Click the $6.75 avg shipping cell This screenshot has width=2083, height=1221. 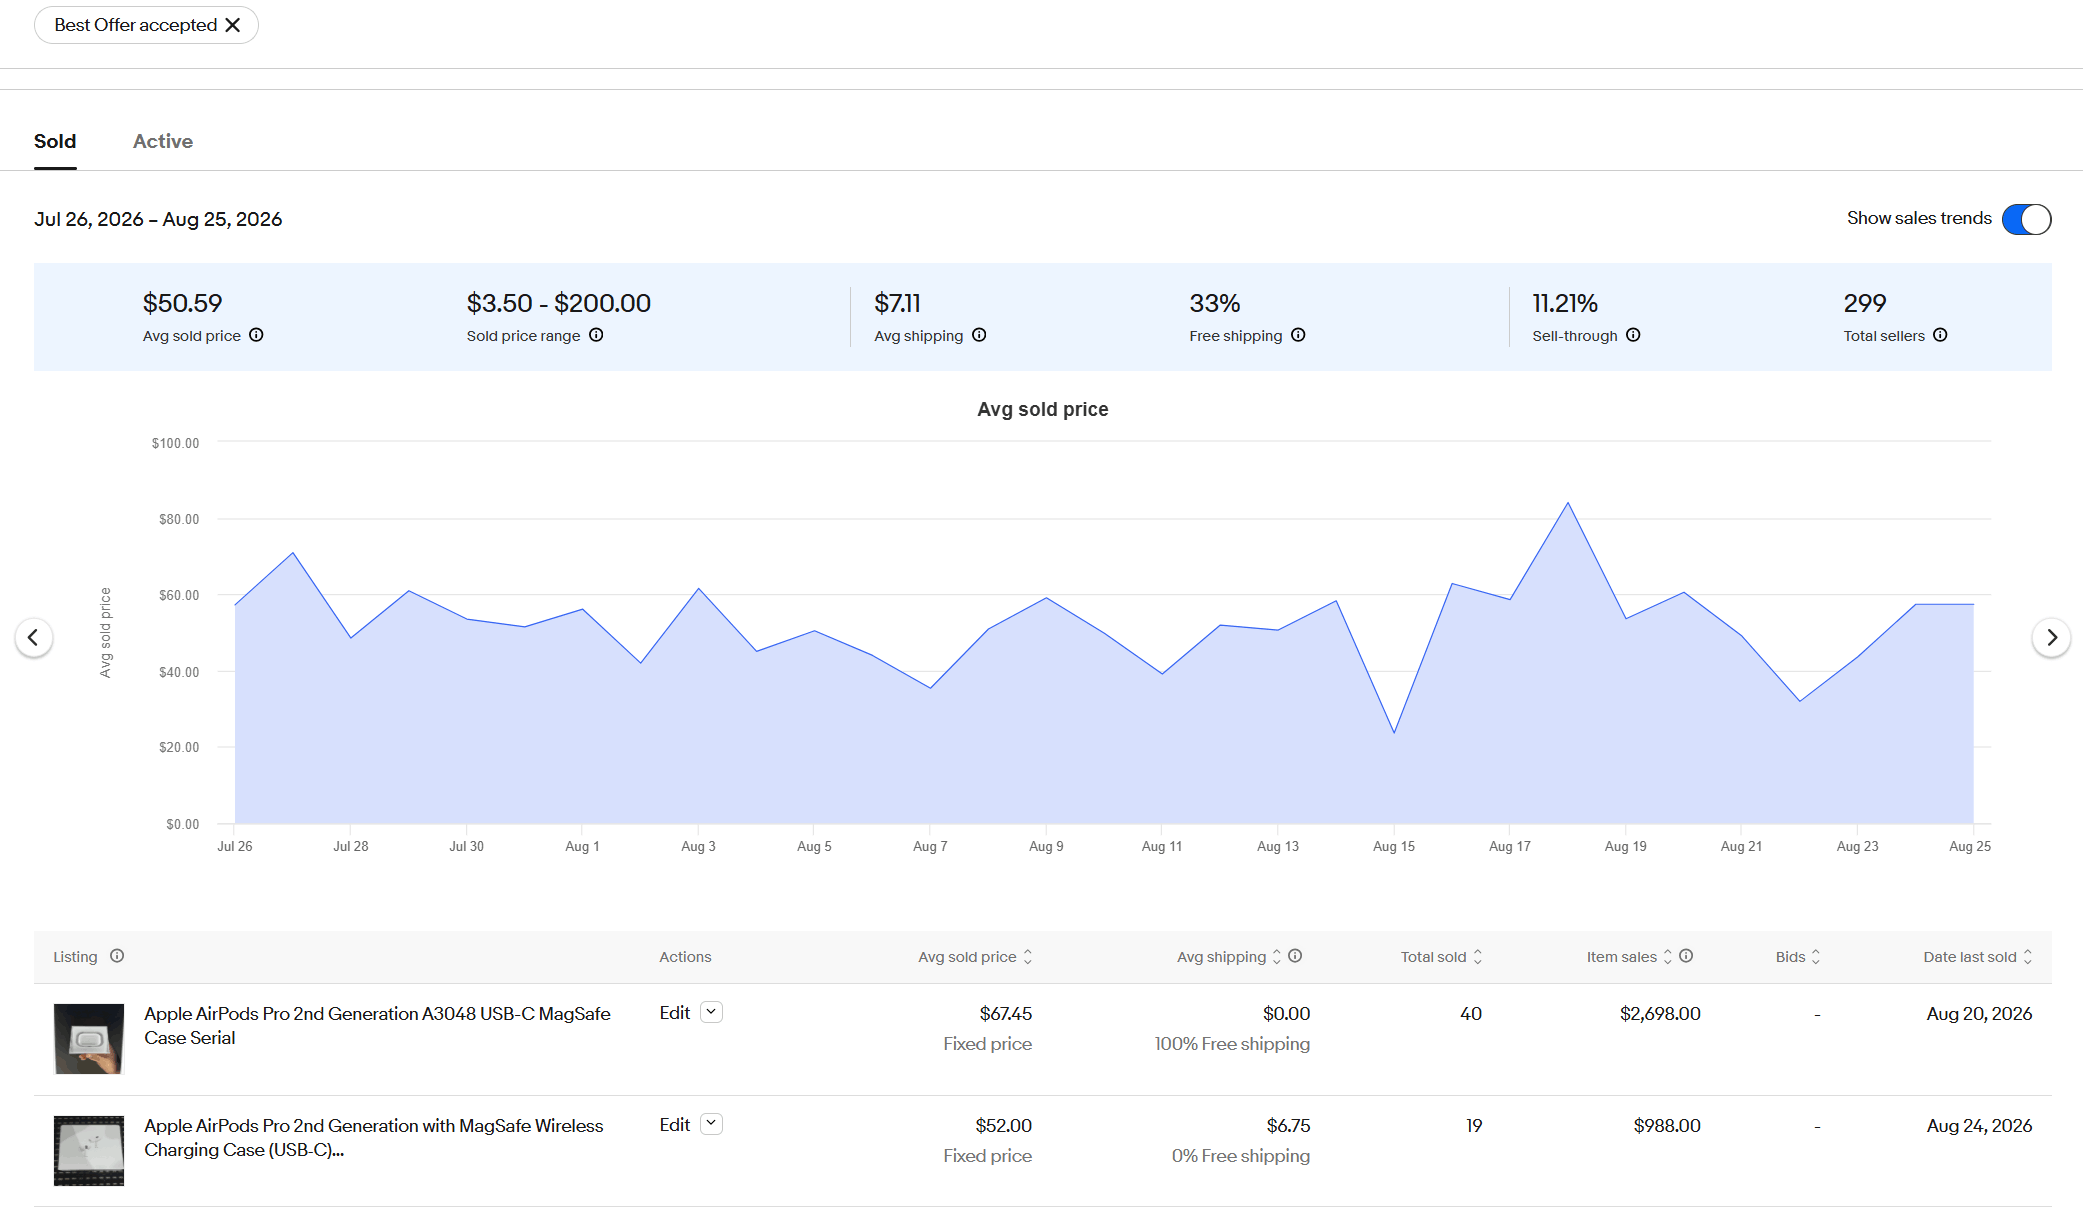point(1289,1126)
